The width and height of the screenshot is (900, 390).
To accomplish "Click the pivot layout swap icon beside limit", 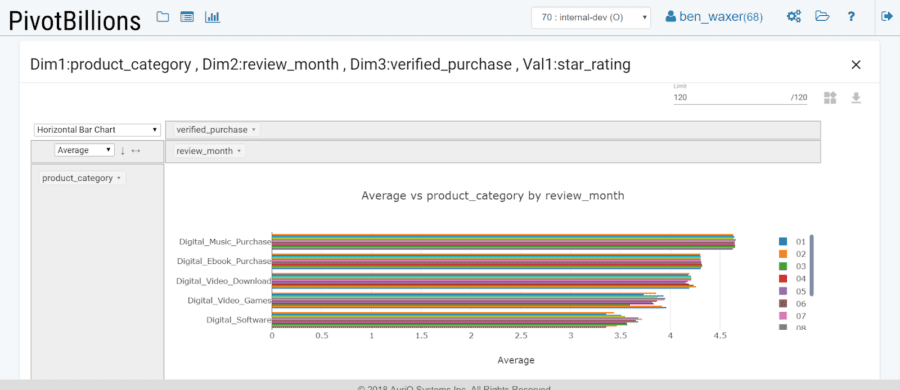I will point(830,98).
